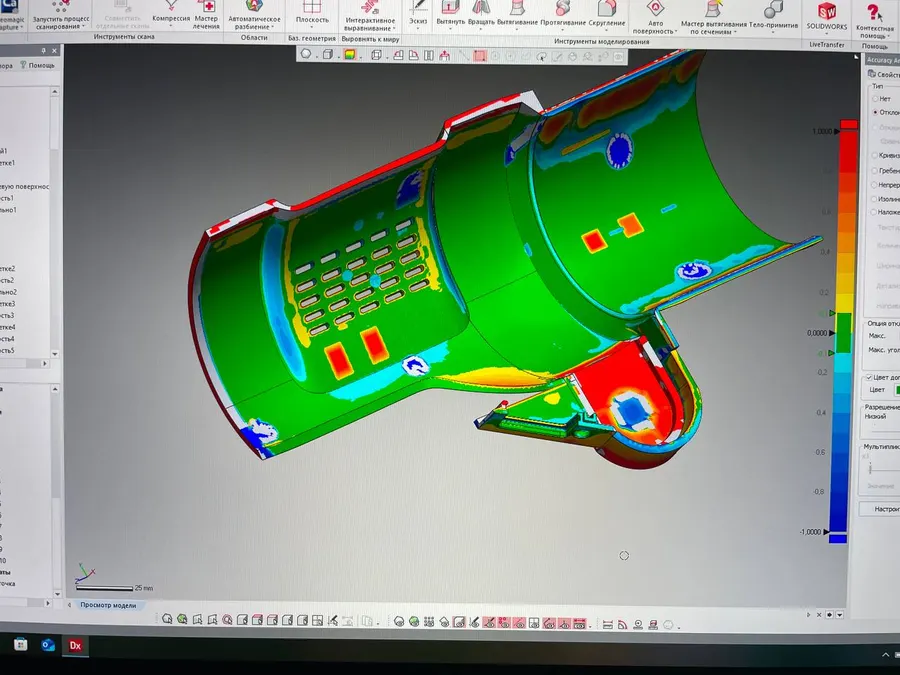Viewport: 900px width, 675px height.
Task: Open Контекстная помощь help
Action: [x=874, y=20]
